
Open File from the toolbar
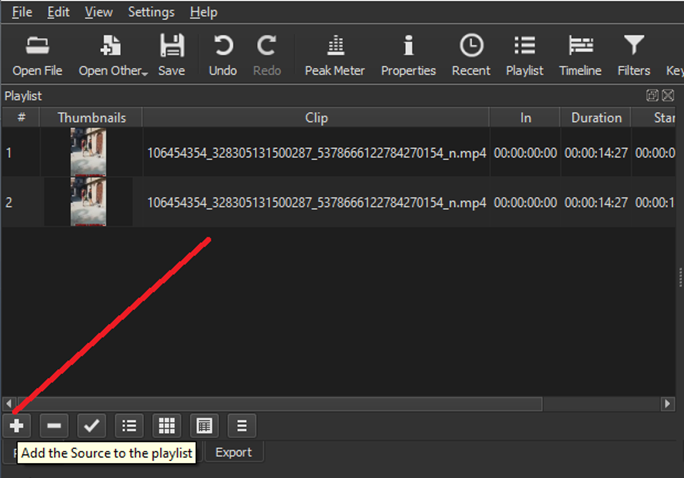click(x=38, y=55)
